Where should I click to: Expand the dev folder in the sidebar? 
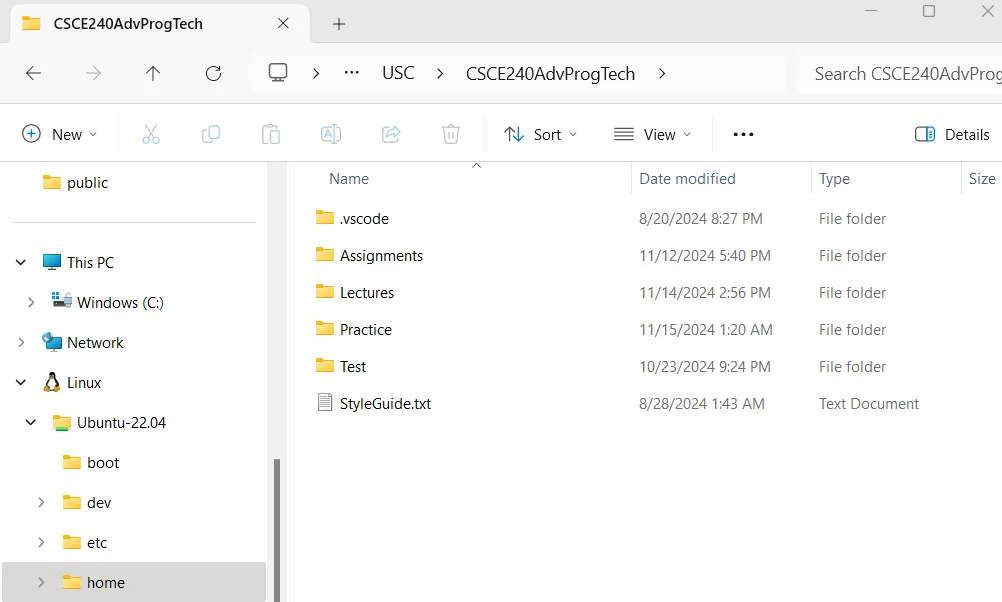[x=40, y=502]
